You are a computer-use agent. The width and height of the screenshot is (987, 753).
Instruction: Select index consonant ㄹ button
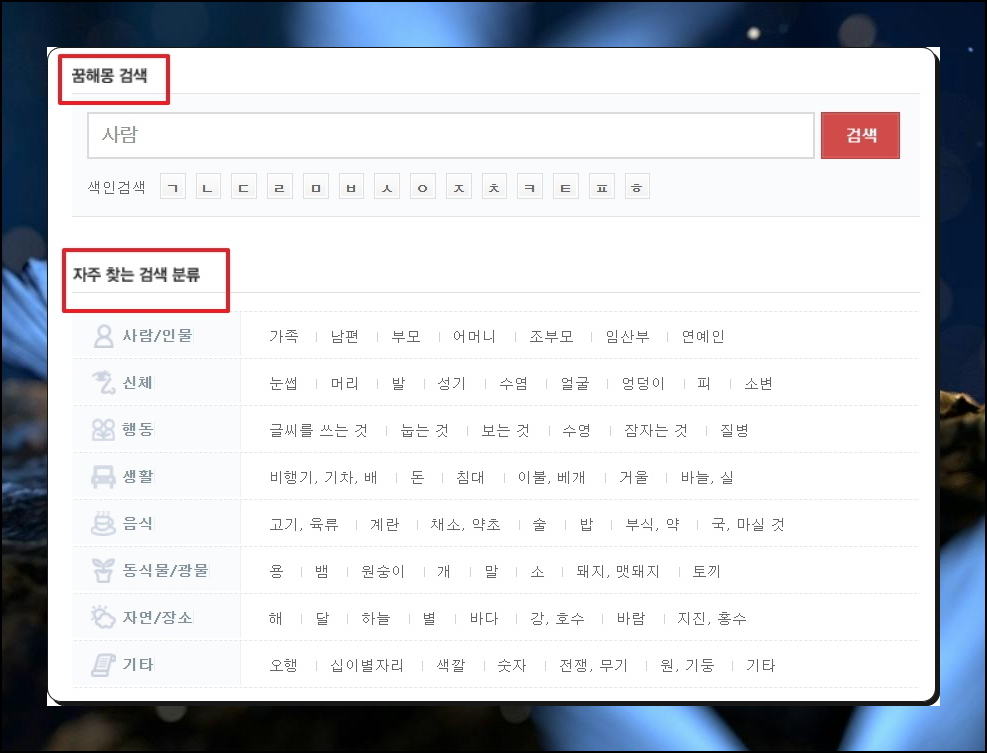coord(279,187)
